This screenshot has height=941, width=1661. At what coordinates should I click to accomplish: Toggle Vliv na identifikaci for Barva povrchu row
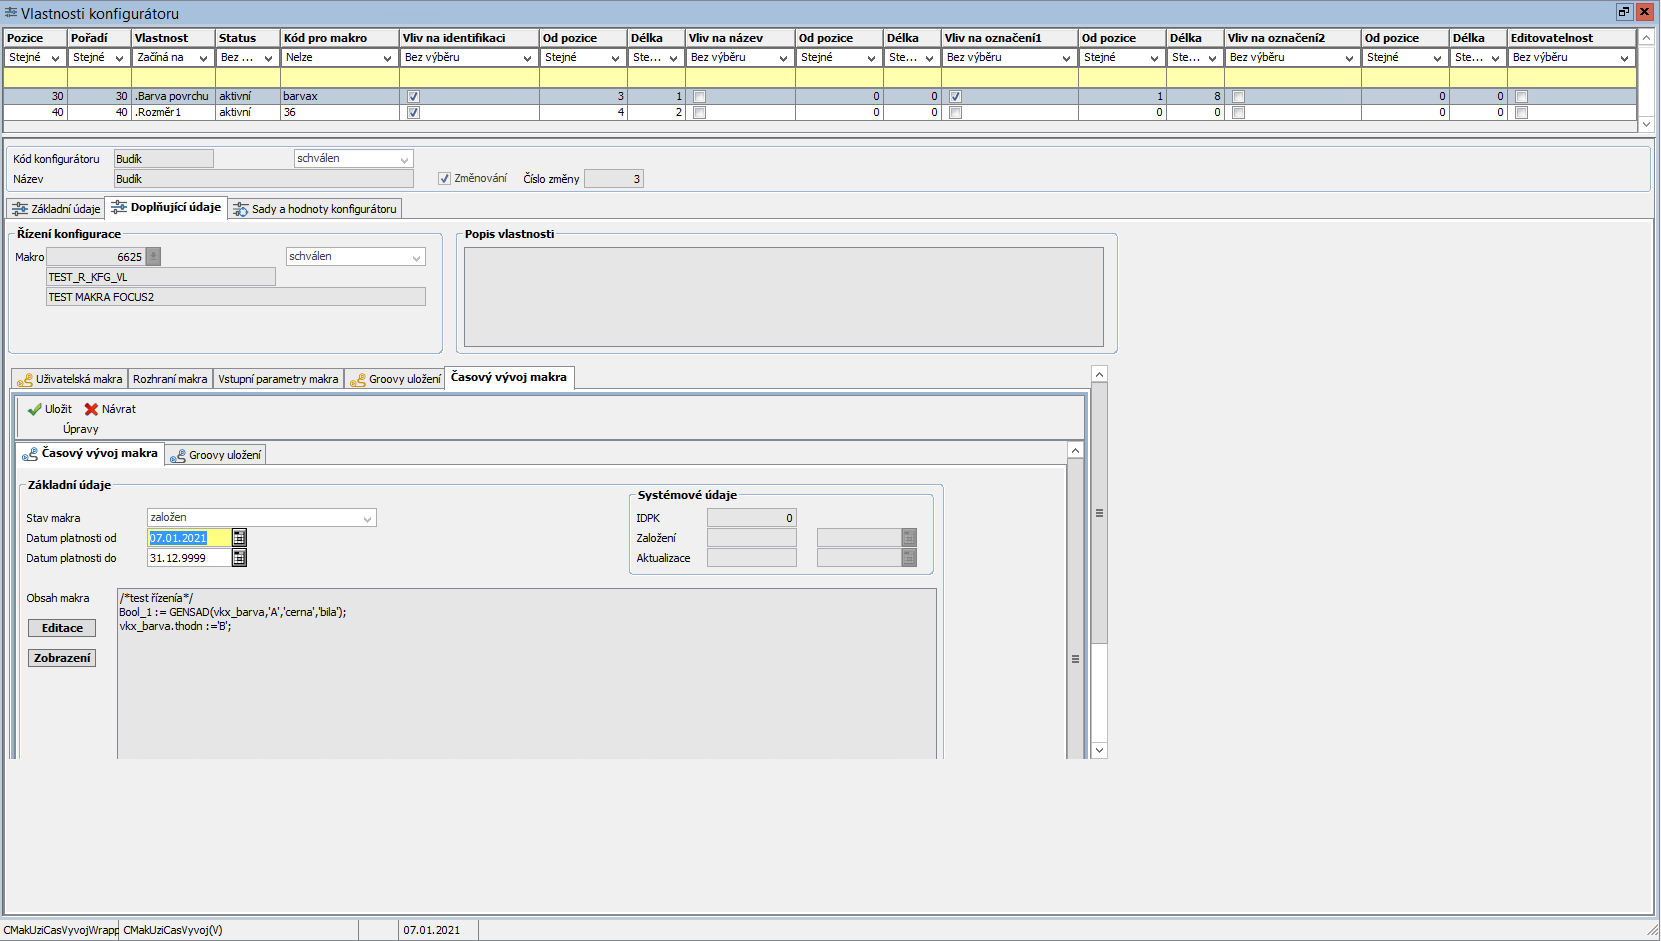click(x=413, y=97)
